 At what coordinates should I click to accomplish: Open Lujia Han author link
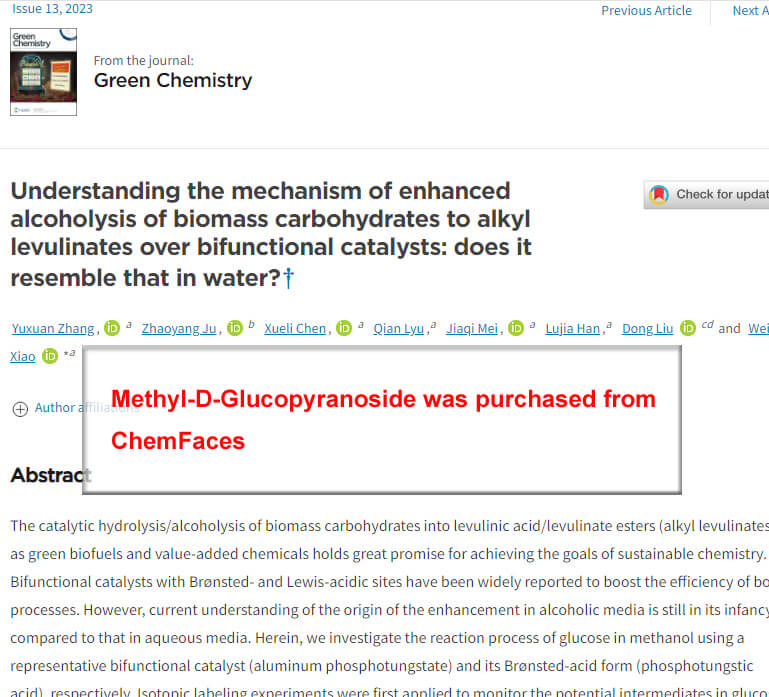point(573,328)
